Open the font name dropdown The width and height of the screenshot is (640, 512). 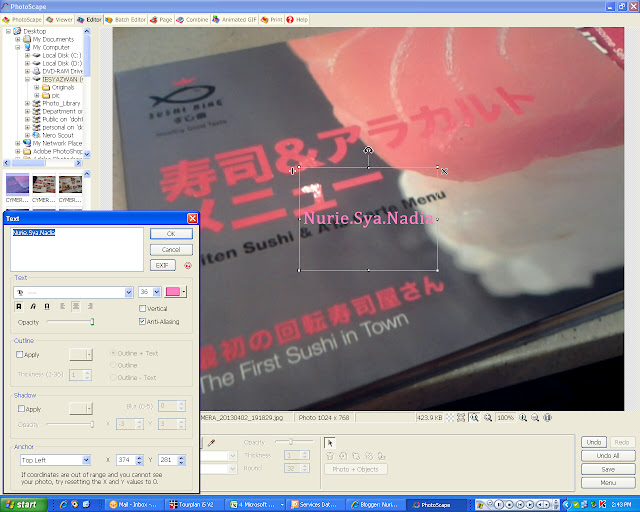(129, 292)
